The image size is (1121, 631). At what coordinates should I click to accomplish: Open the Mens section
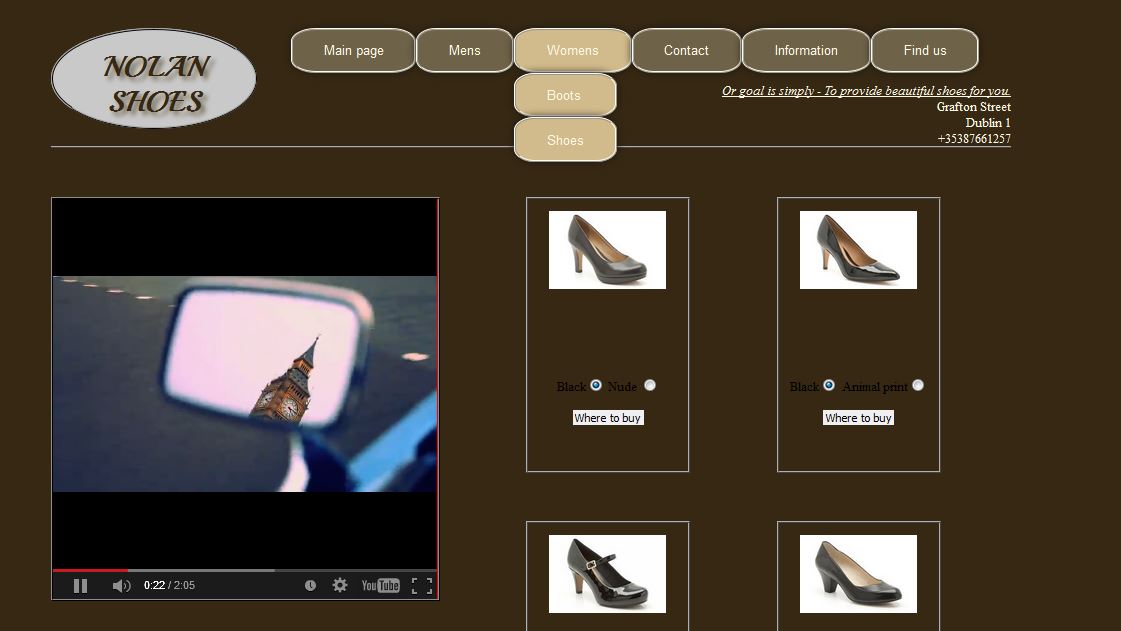point(464,50)
